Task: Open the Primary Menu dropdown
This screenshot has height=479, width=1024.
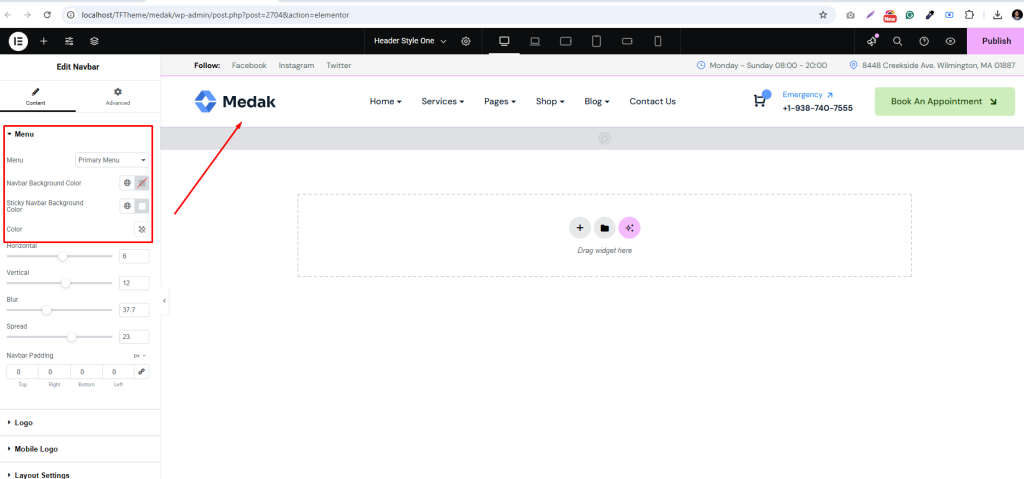Action: 112,160
